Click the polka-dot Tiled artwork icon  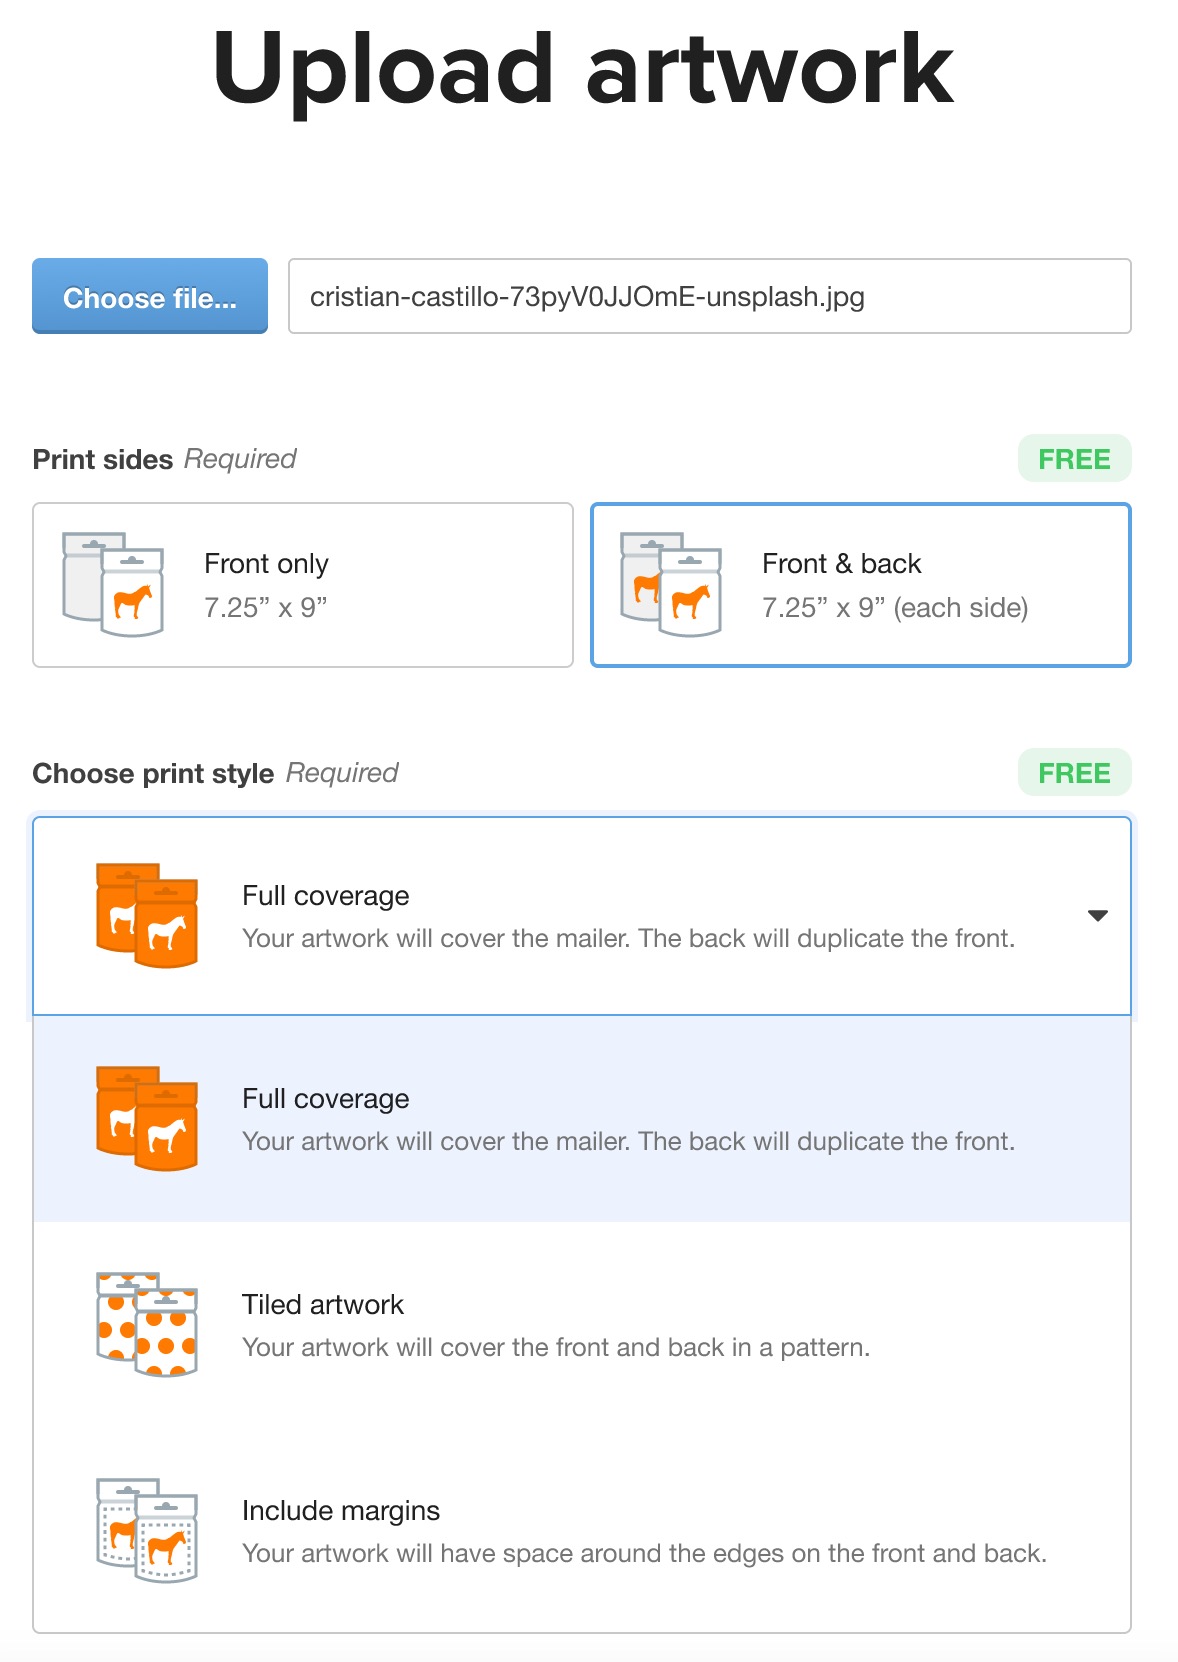tap(147, 1325)
